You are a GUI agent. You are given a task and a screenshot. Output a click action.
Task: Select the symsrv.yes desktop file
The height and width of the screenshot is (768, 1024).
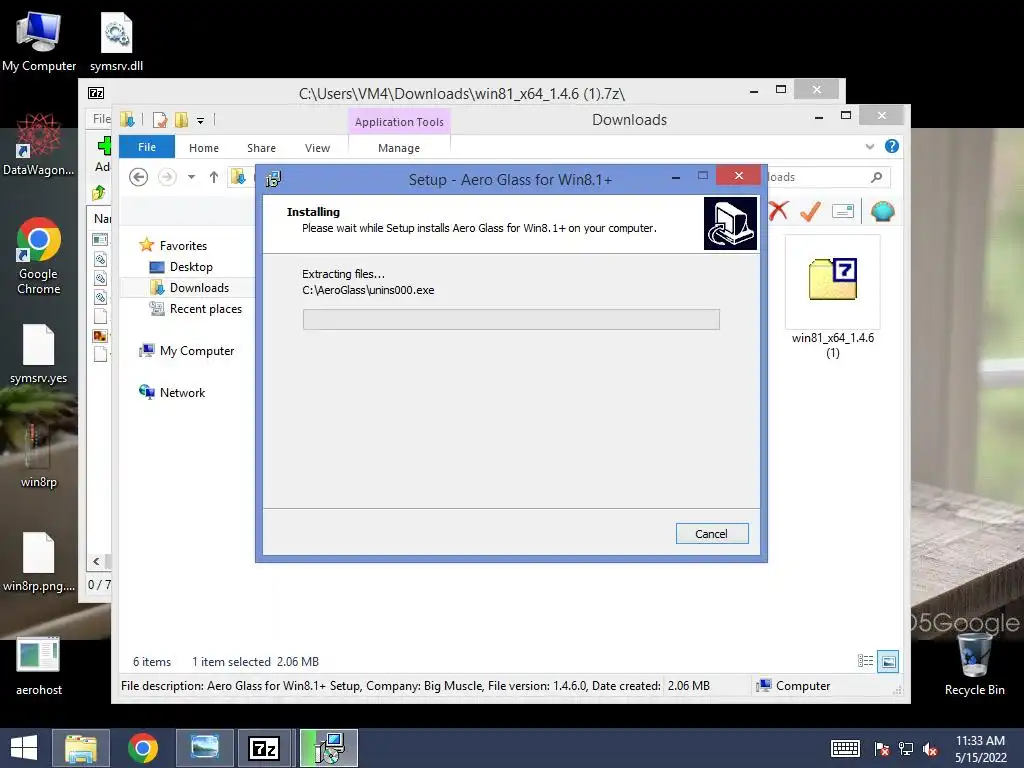[39, 354]
